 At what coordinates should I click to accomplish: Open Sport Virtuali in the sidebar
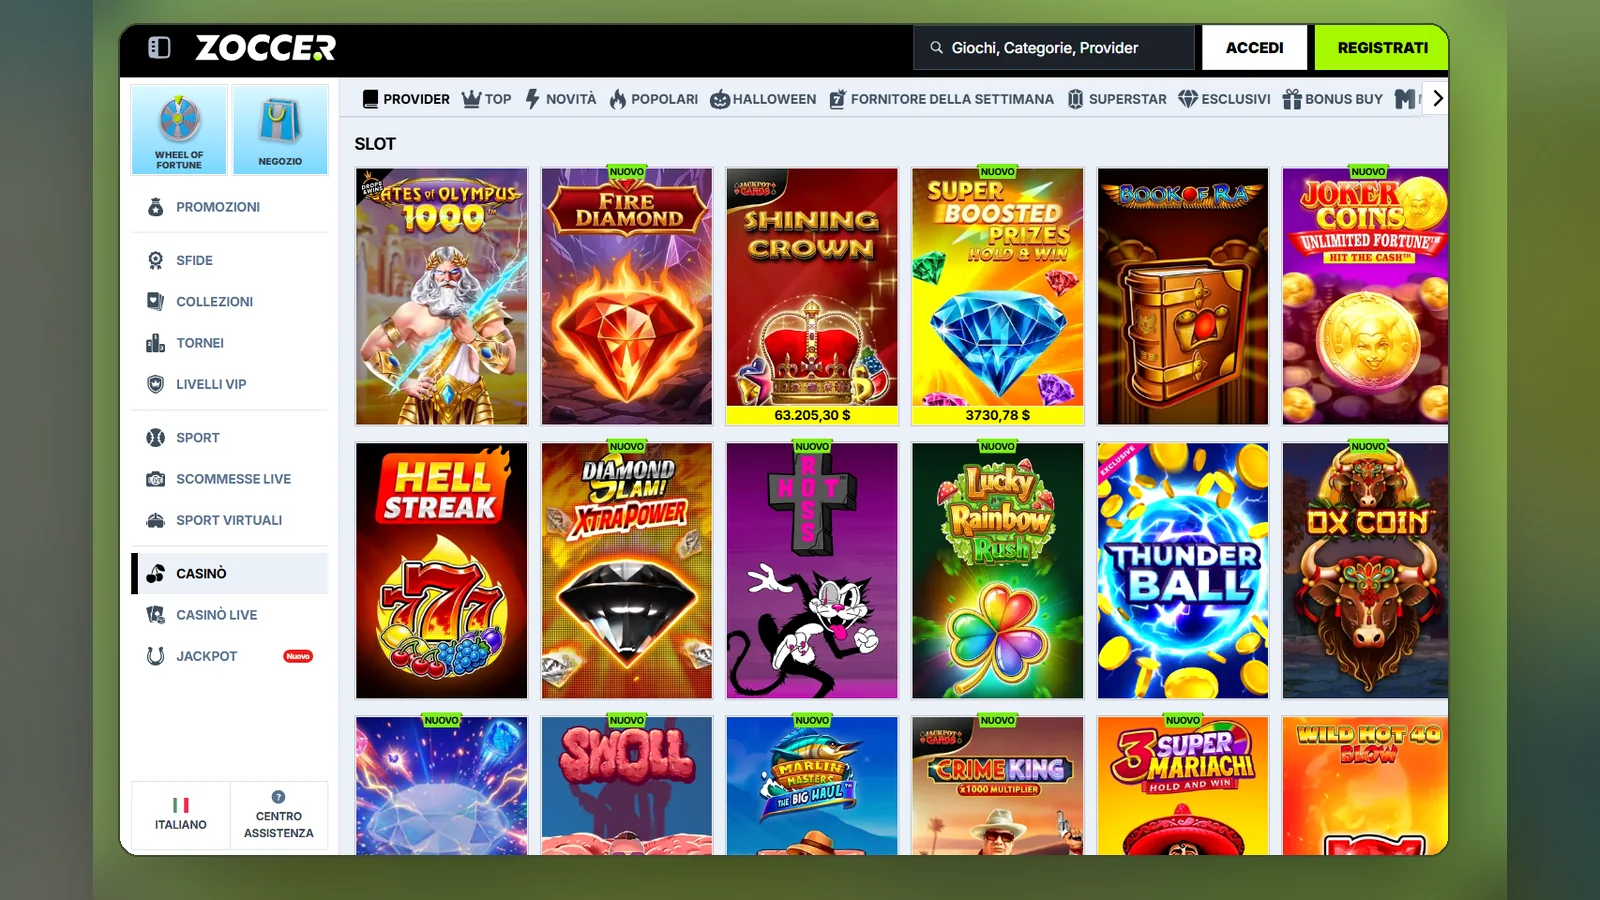pos(230,520)
